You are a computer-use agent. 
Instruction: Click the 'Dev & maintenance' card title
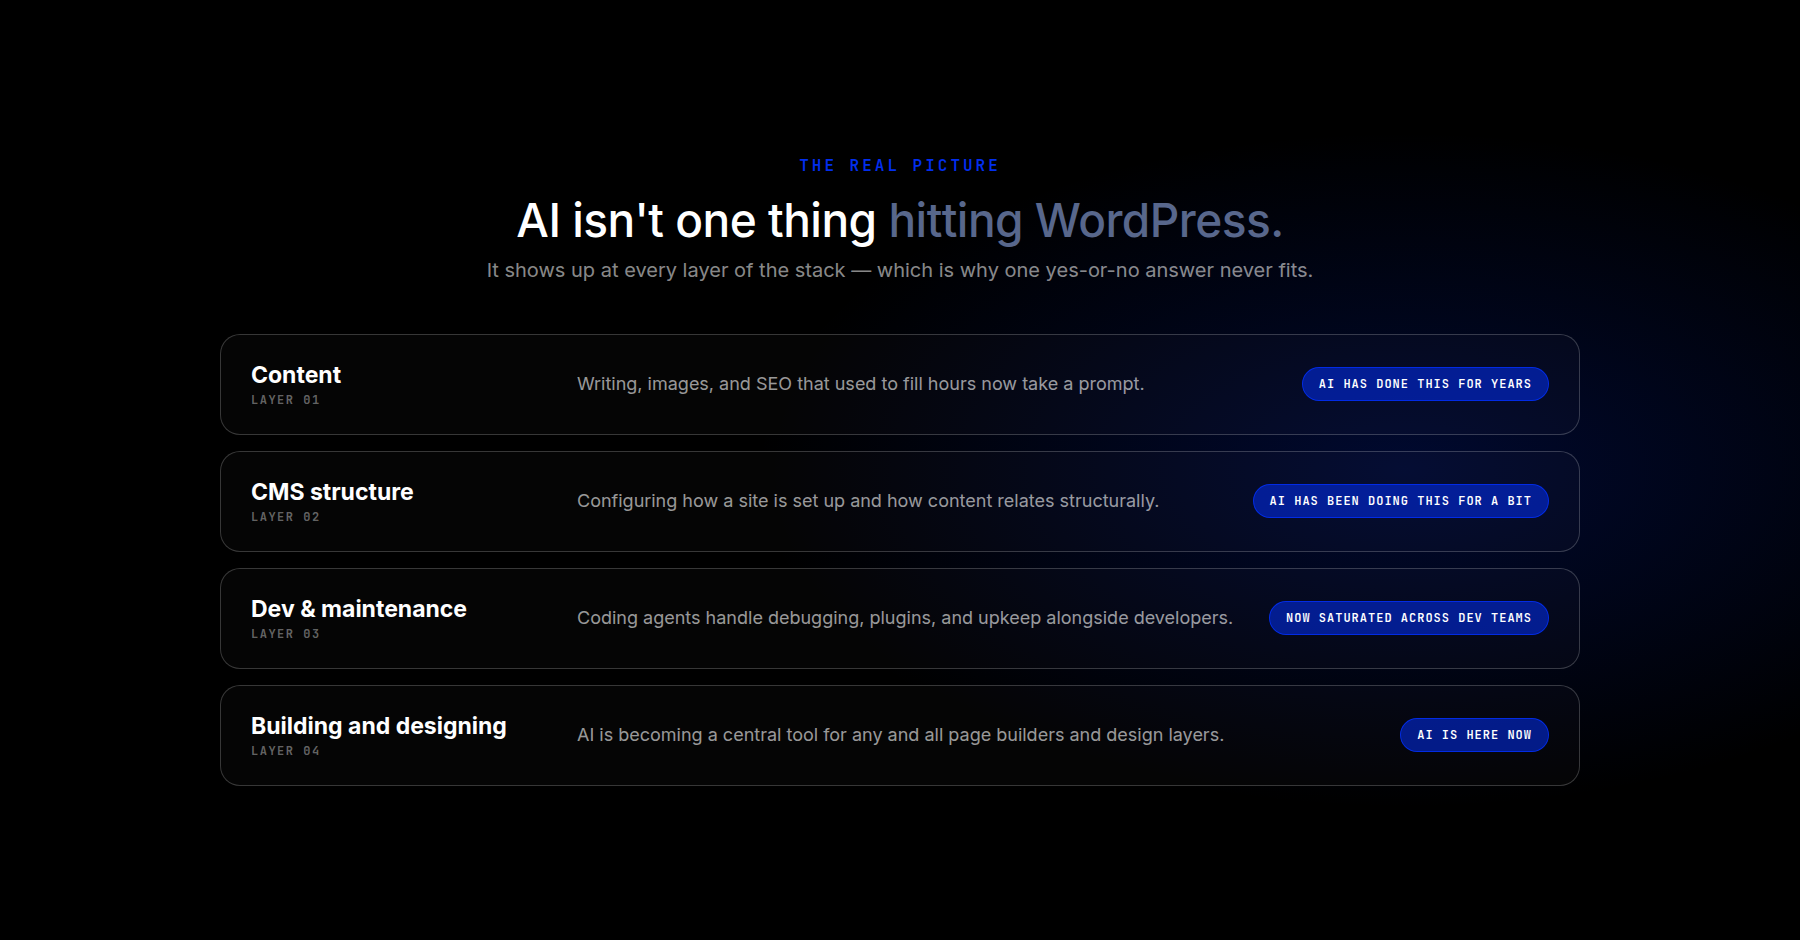pyautogui.click(x=359, y=609)
